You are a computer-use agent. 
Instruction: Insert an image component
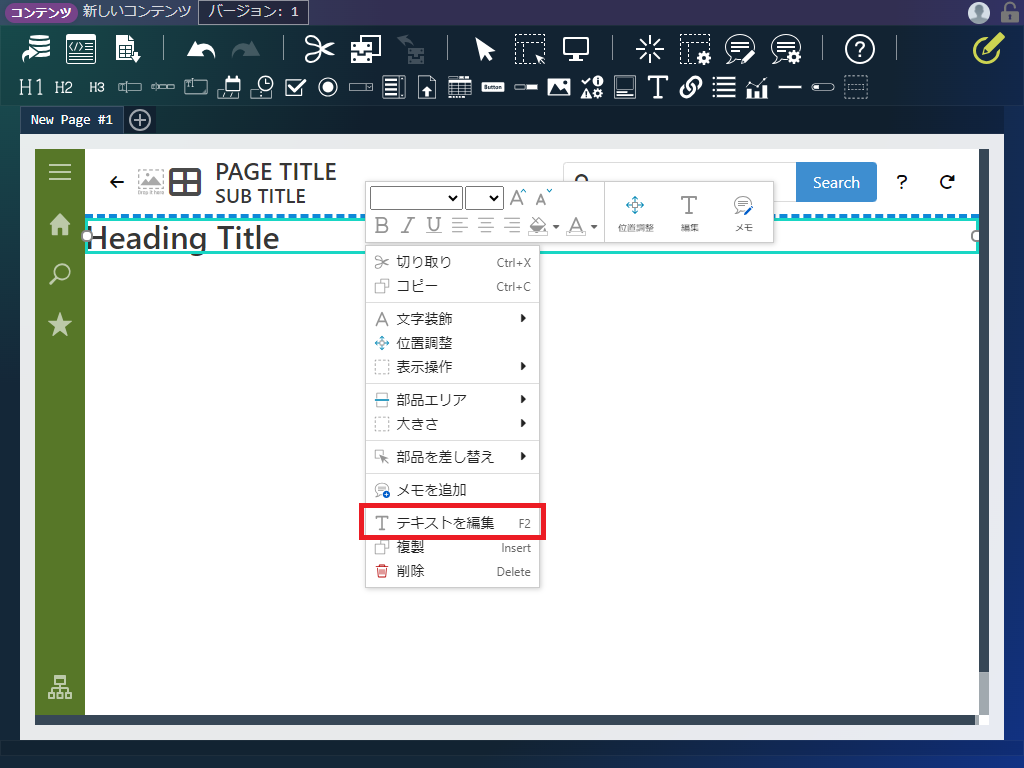559,87
